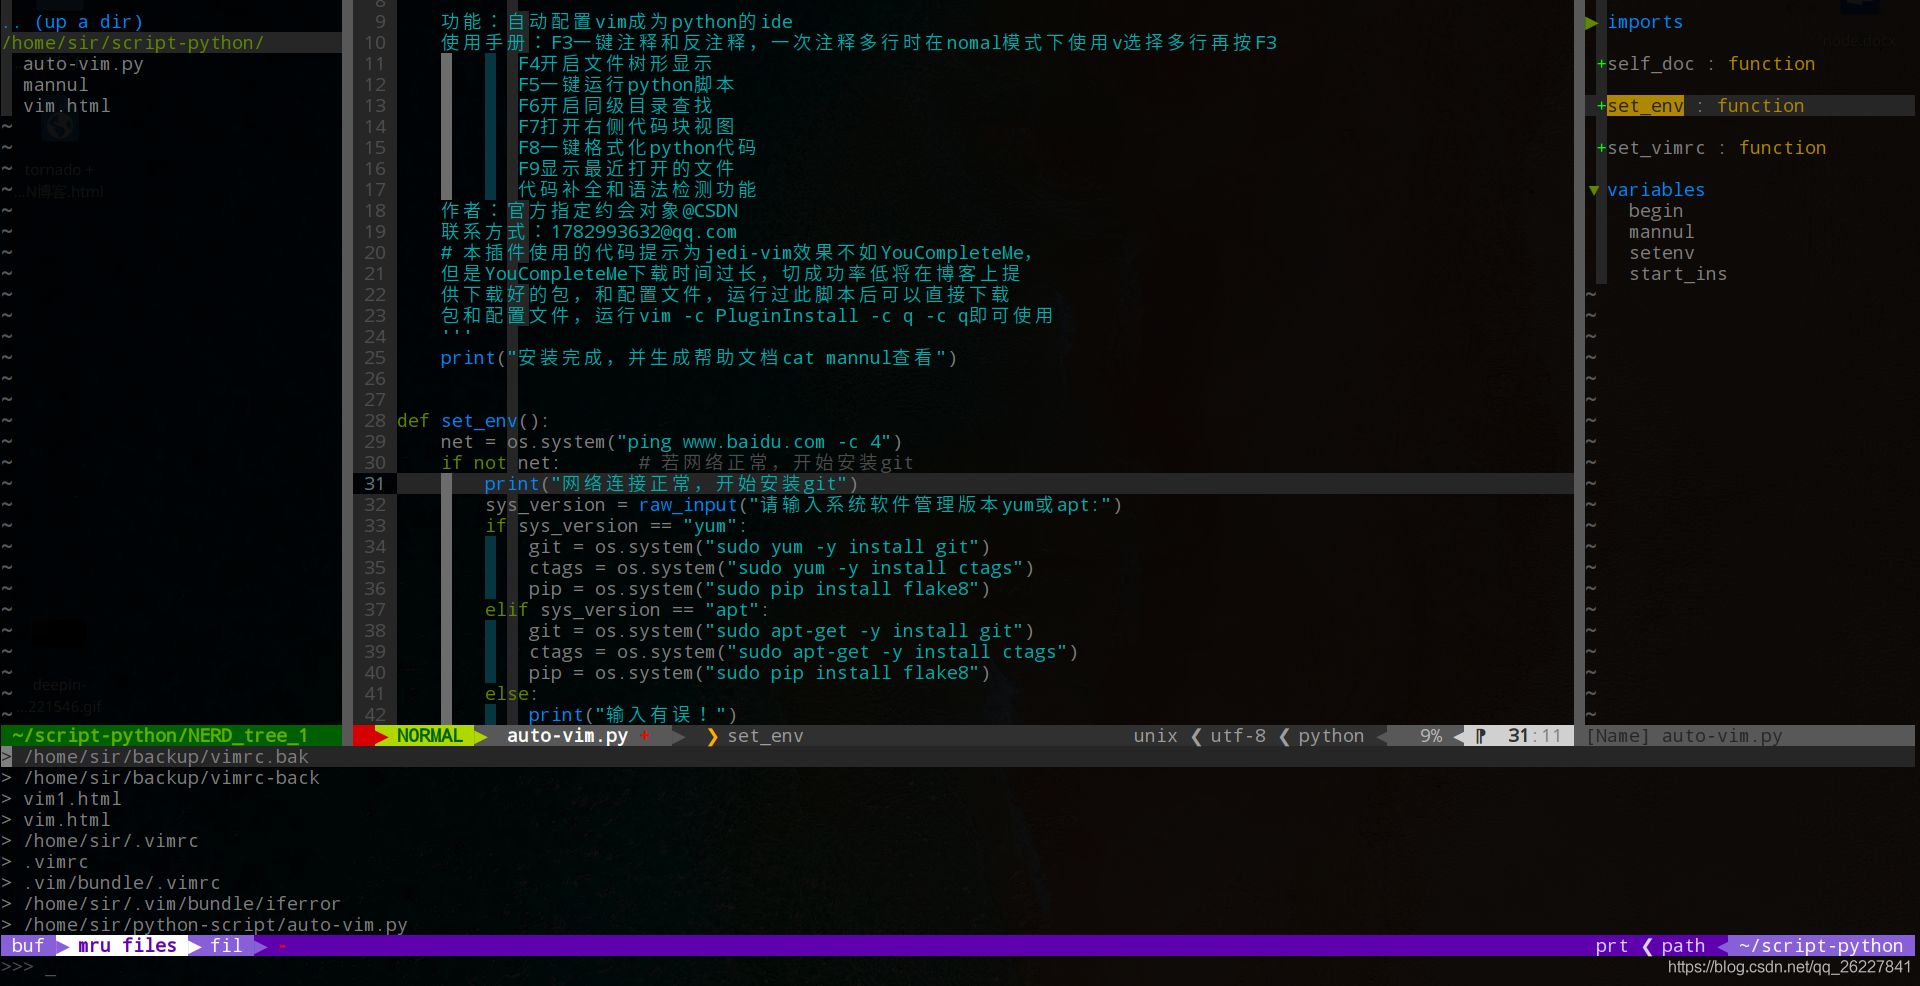Click the print("安装完成 line 25

click(699, 358)
